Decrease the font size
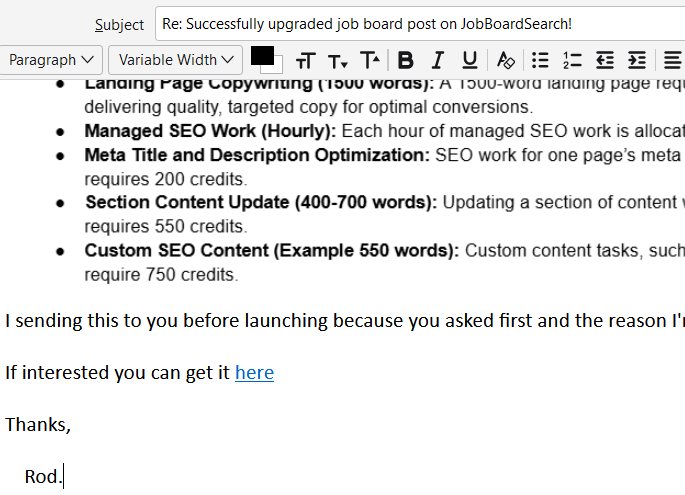The height and width of the screenshot is (495, 685). tap(338, 60)
